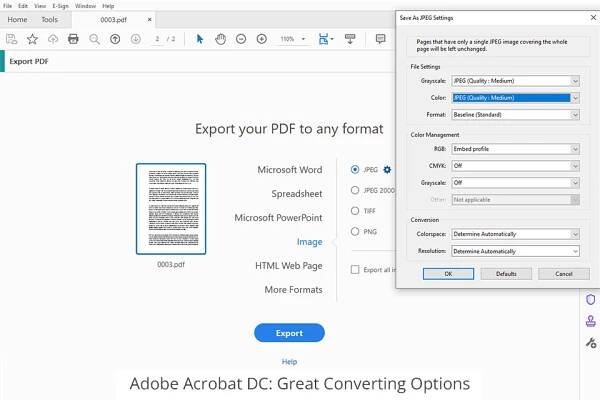Select the PNG radio button
This screenshot has width=600, height=400.
coord(355,232)
